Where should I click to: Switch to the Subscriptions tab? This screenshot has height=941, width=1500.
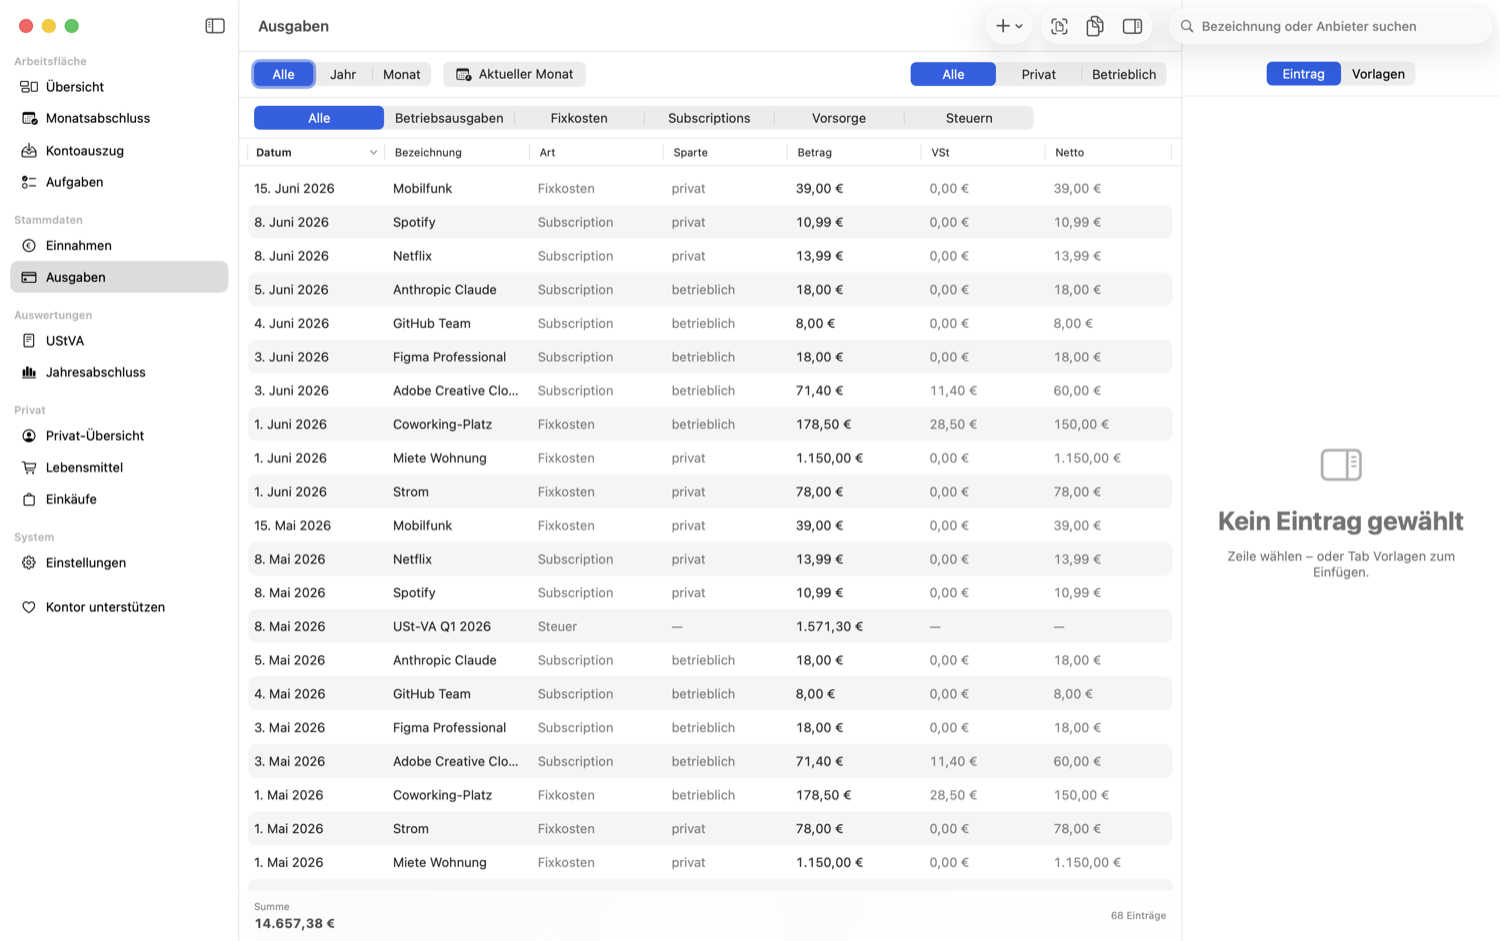point(709,118)
